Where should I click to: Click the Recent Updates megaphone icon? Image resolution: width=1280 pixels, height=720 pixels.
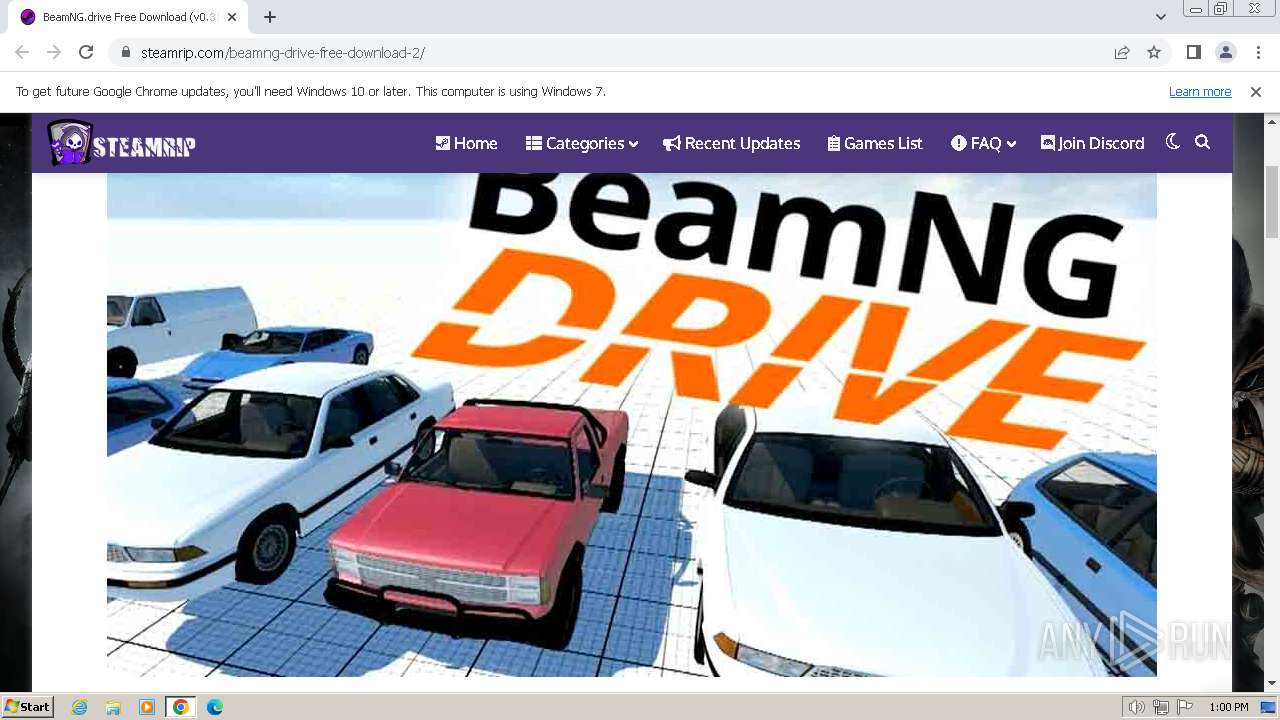click(x=671, y=143)
